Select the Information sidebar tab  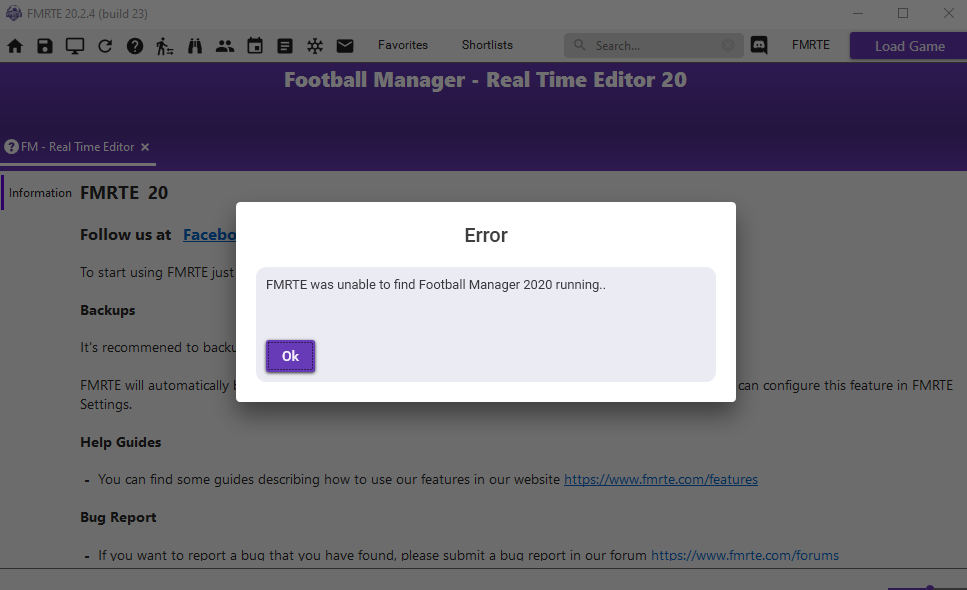40,193
